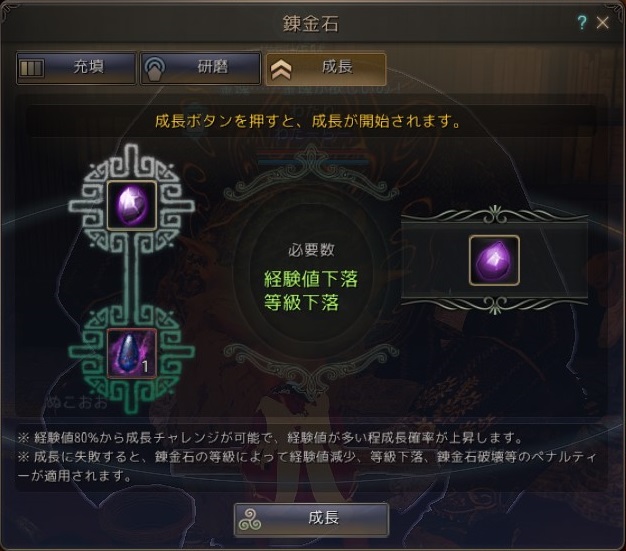Click the 錬金石 window title bar
The image size is (626, 551).
coord(311,23)
